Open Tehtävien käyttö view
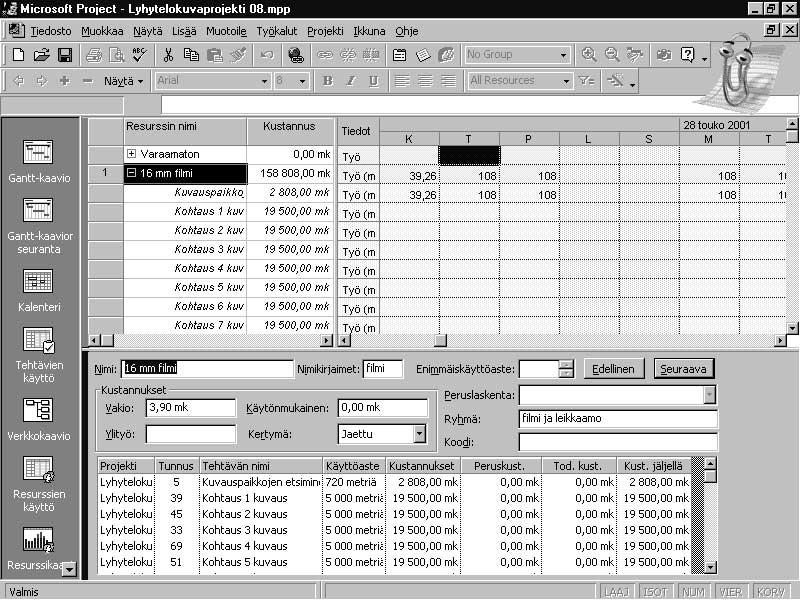The width and height of the screenshot is (800, 600). coord(39,355)
